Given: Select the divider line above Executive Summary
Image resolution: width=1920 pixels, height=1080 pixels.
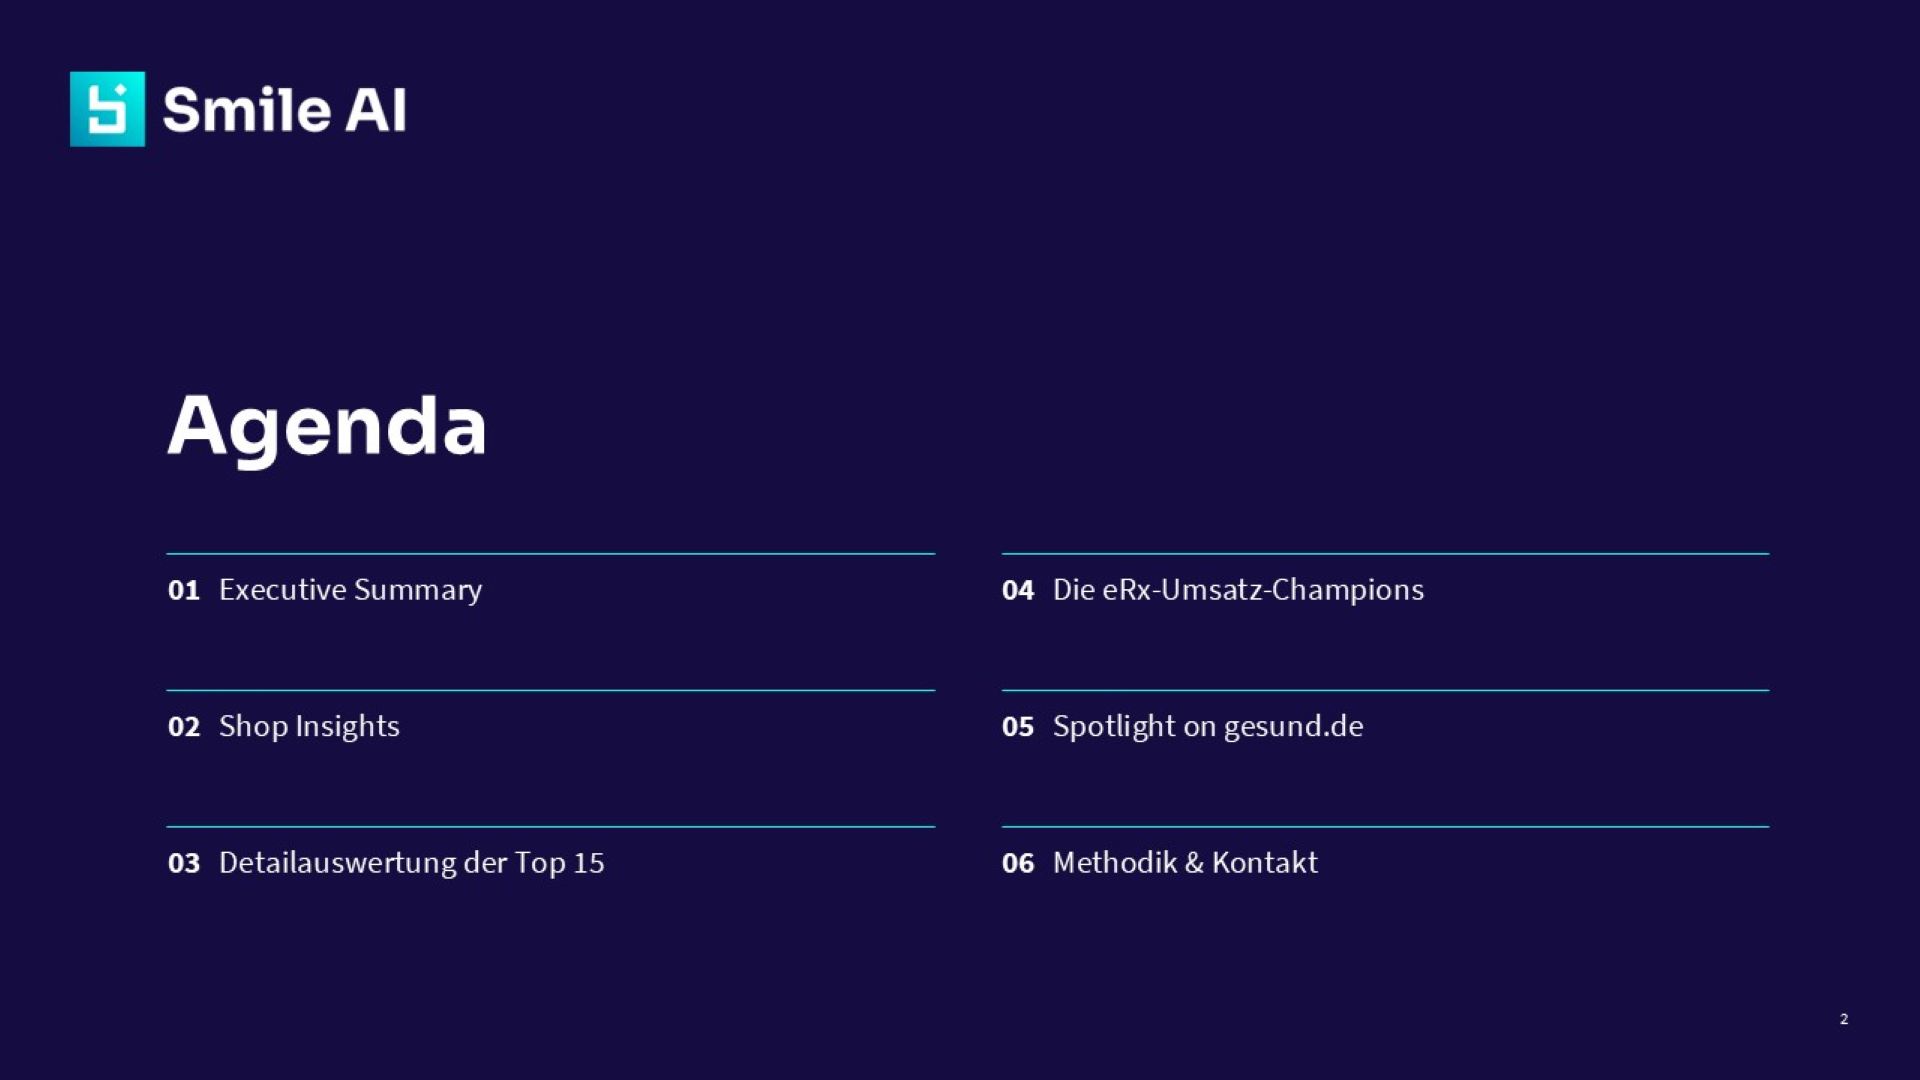Looking at the screenshot, I should [550, 553].
